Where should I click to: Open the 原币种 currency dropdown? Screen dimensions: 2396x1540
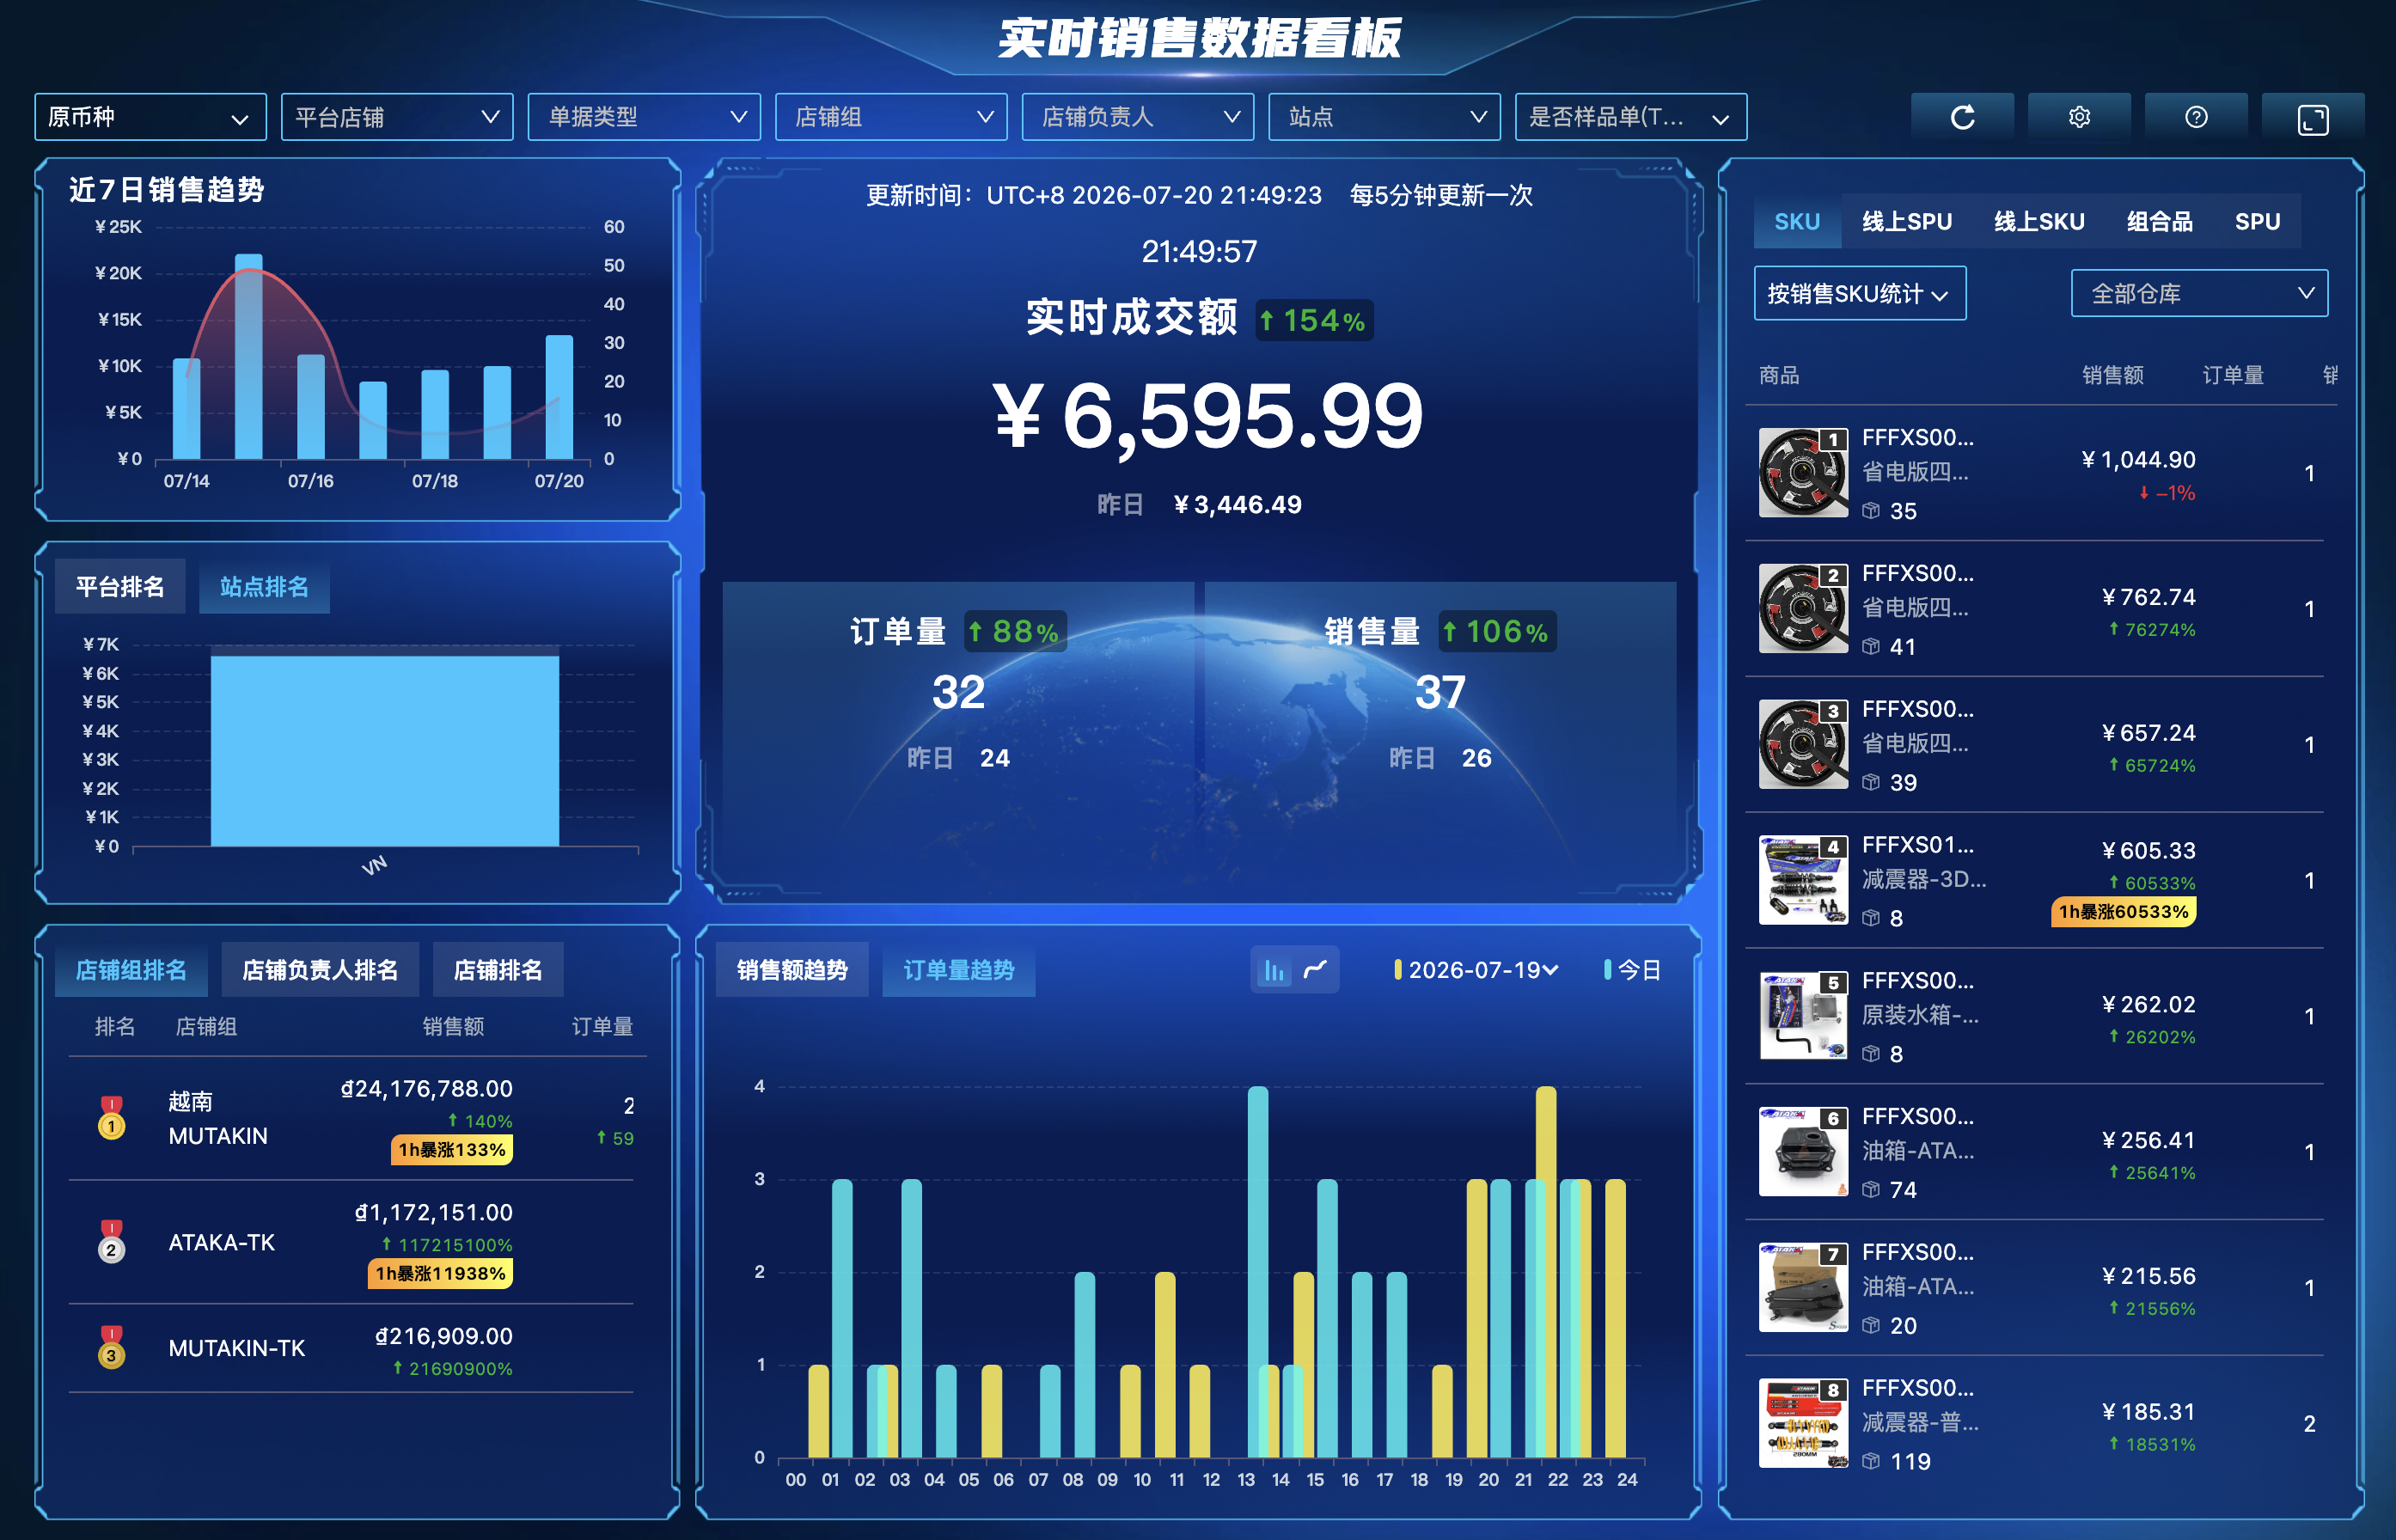coord(150,117)
